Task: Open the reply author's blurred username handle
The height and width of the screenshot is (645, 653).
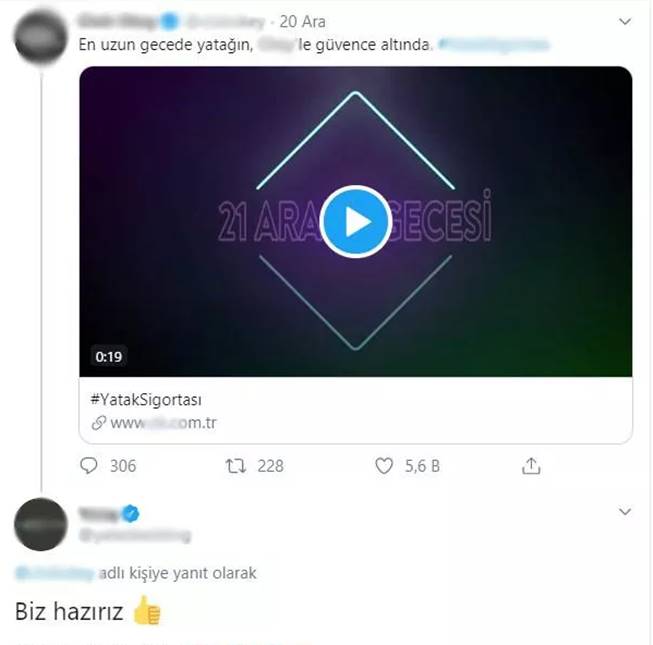Action: [x=135, y=535]
